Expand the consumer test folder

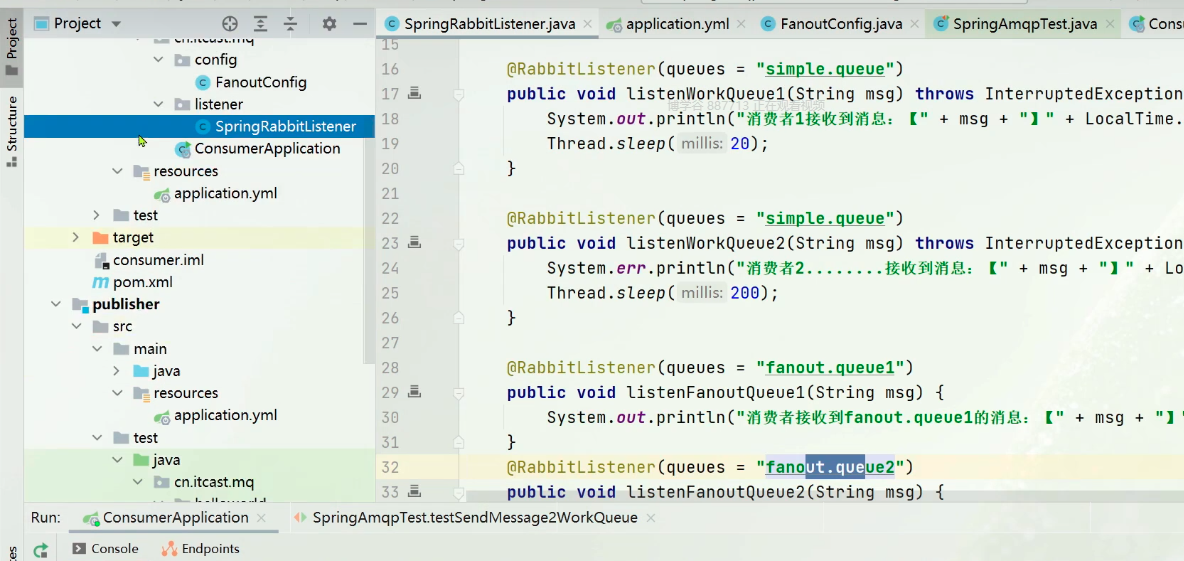[97, 215]
